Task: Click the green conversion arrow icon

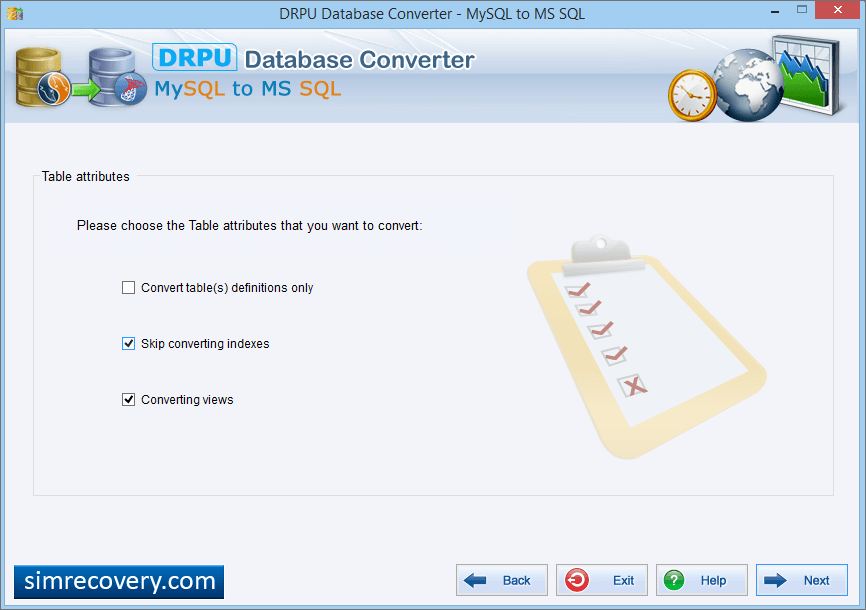Action: tap(86, 90)
